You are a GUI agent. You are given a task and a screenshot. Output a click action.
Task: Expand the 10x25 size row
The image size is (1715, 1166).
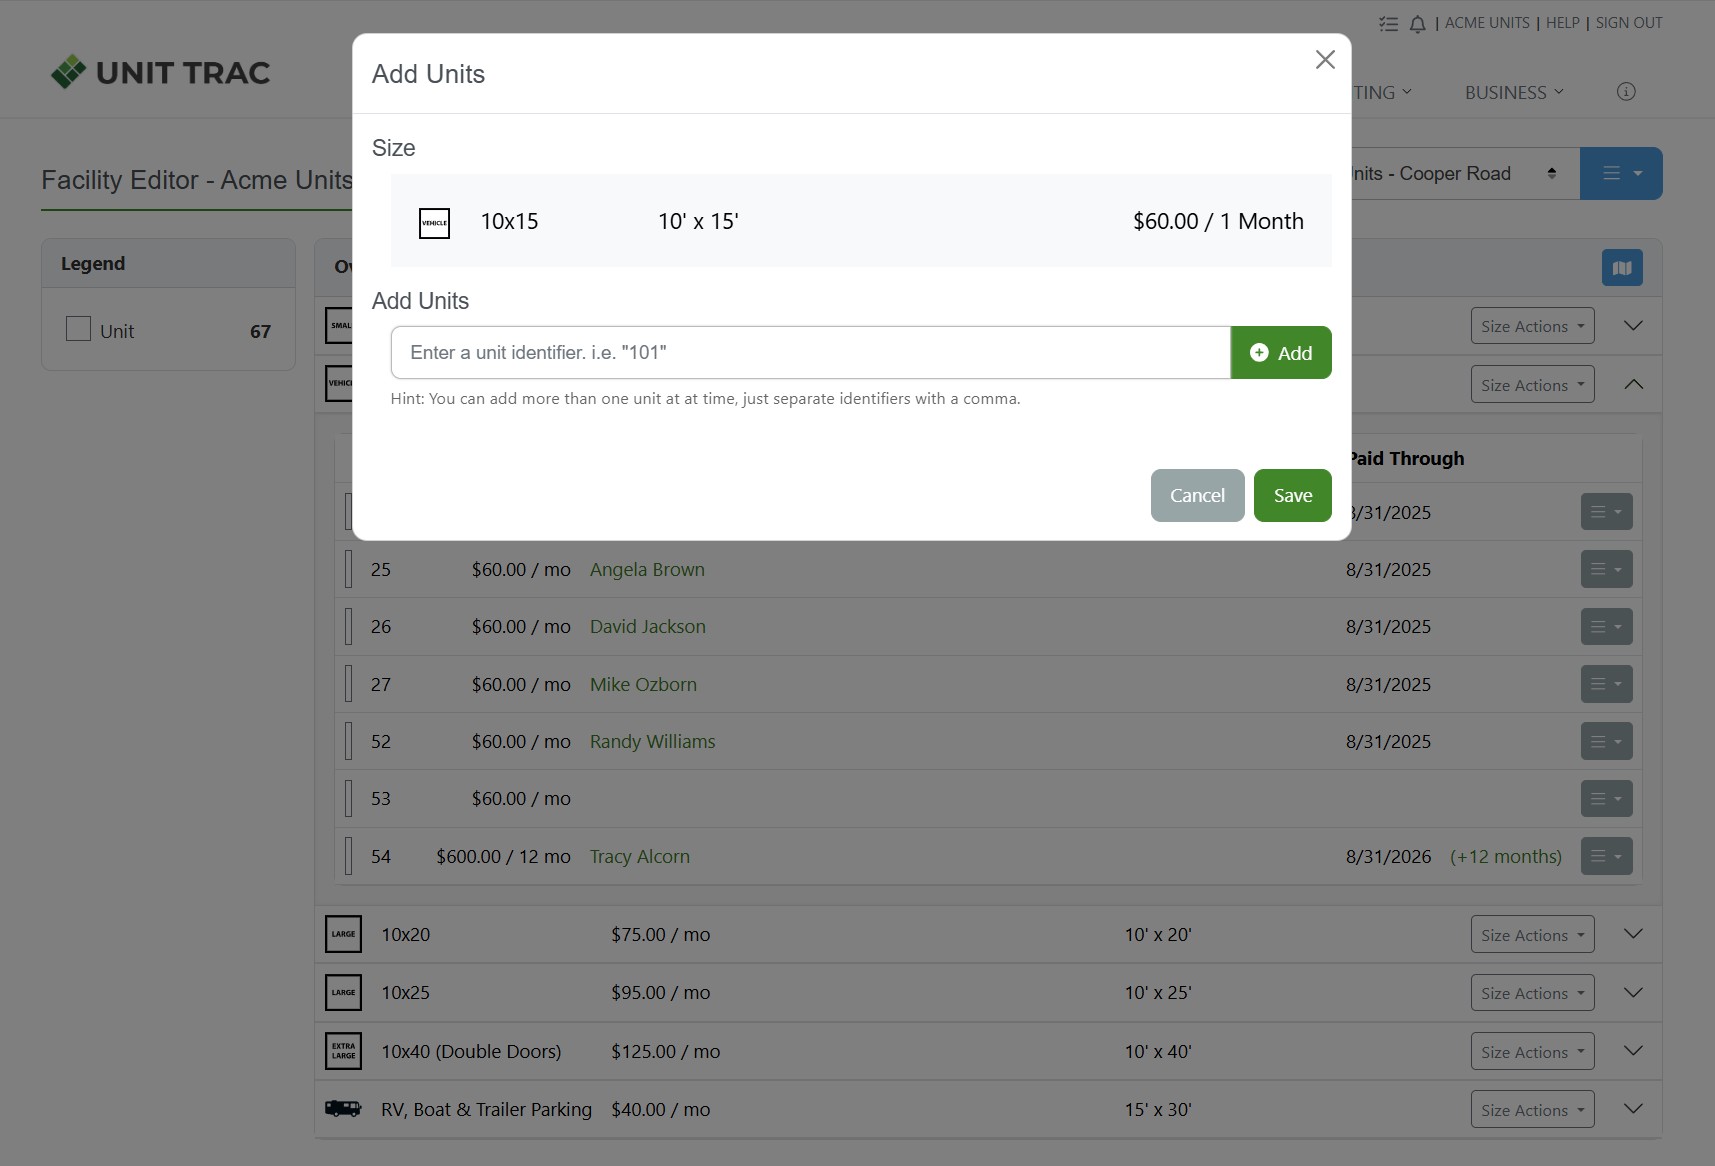click(1633, 993)
